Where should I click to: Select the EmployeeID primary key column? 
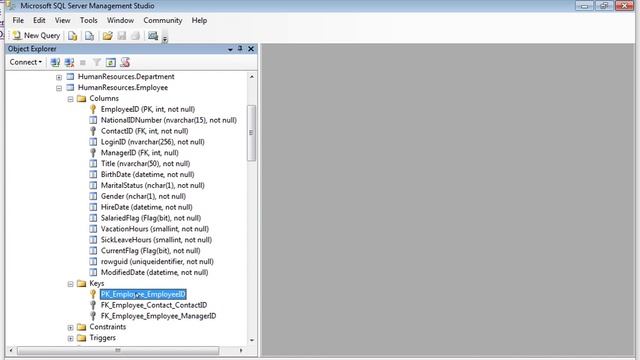click(148, 109)
